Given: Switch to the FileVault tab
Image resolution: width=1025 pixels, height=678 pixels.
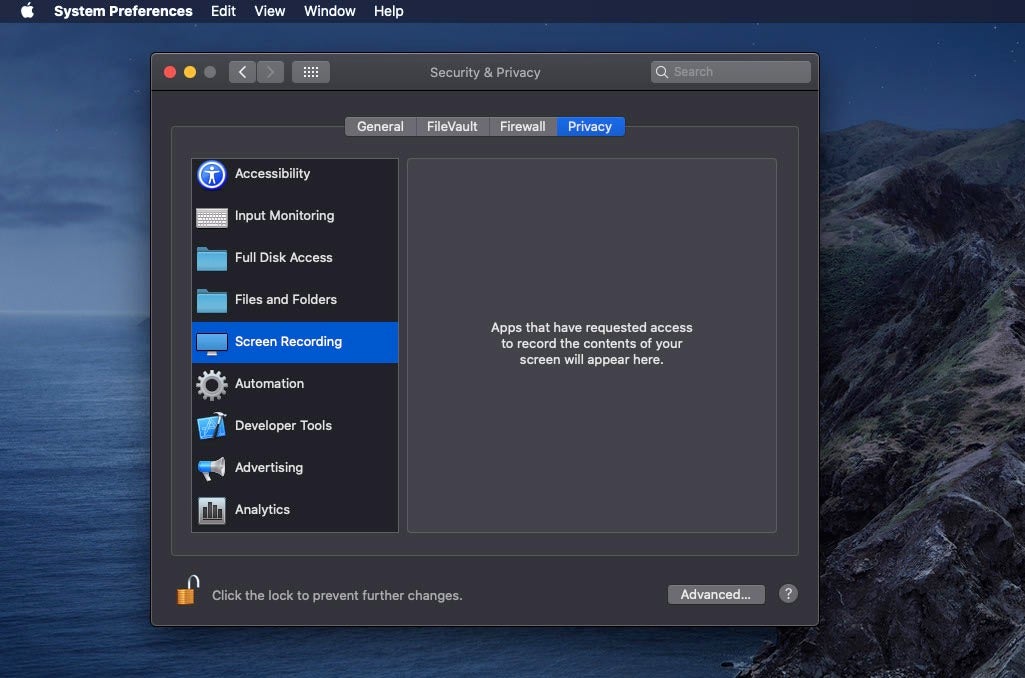Looking at the screenshot, I should pos(452,126).
